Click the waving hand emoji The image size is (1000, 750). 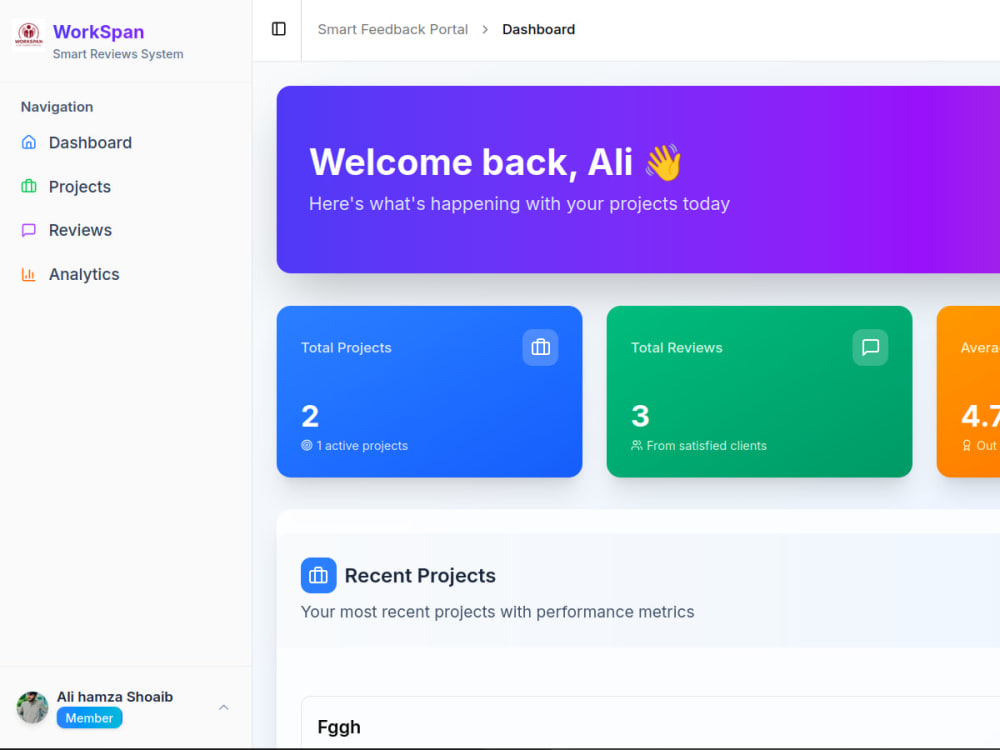[x=664, y=161]
